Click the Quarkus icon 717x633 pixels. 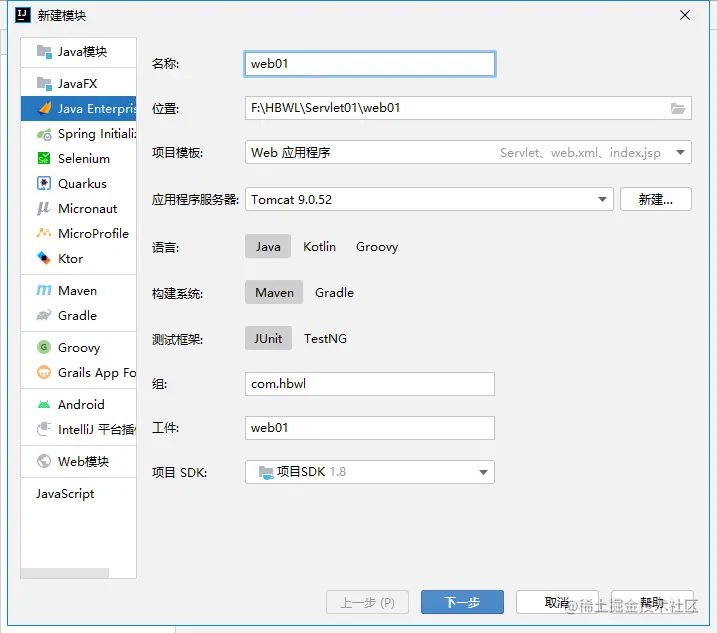click(x=44, y=183)
